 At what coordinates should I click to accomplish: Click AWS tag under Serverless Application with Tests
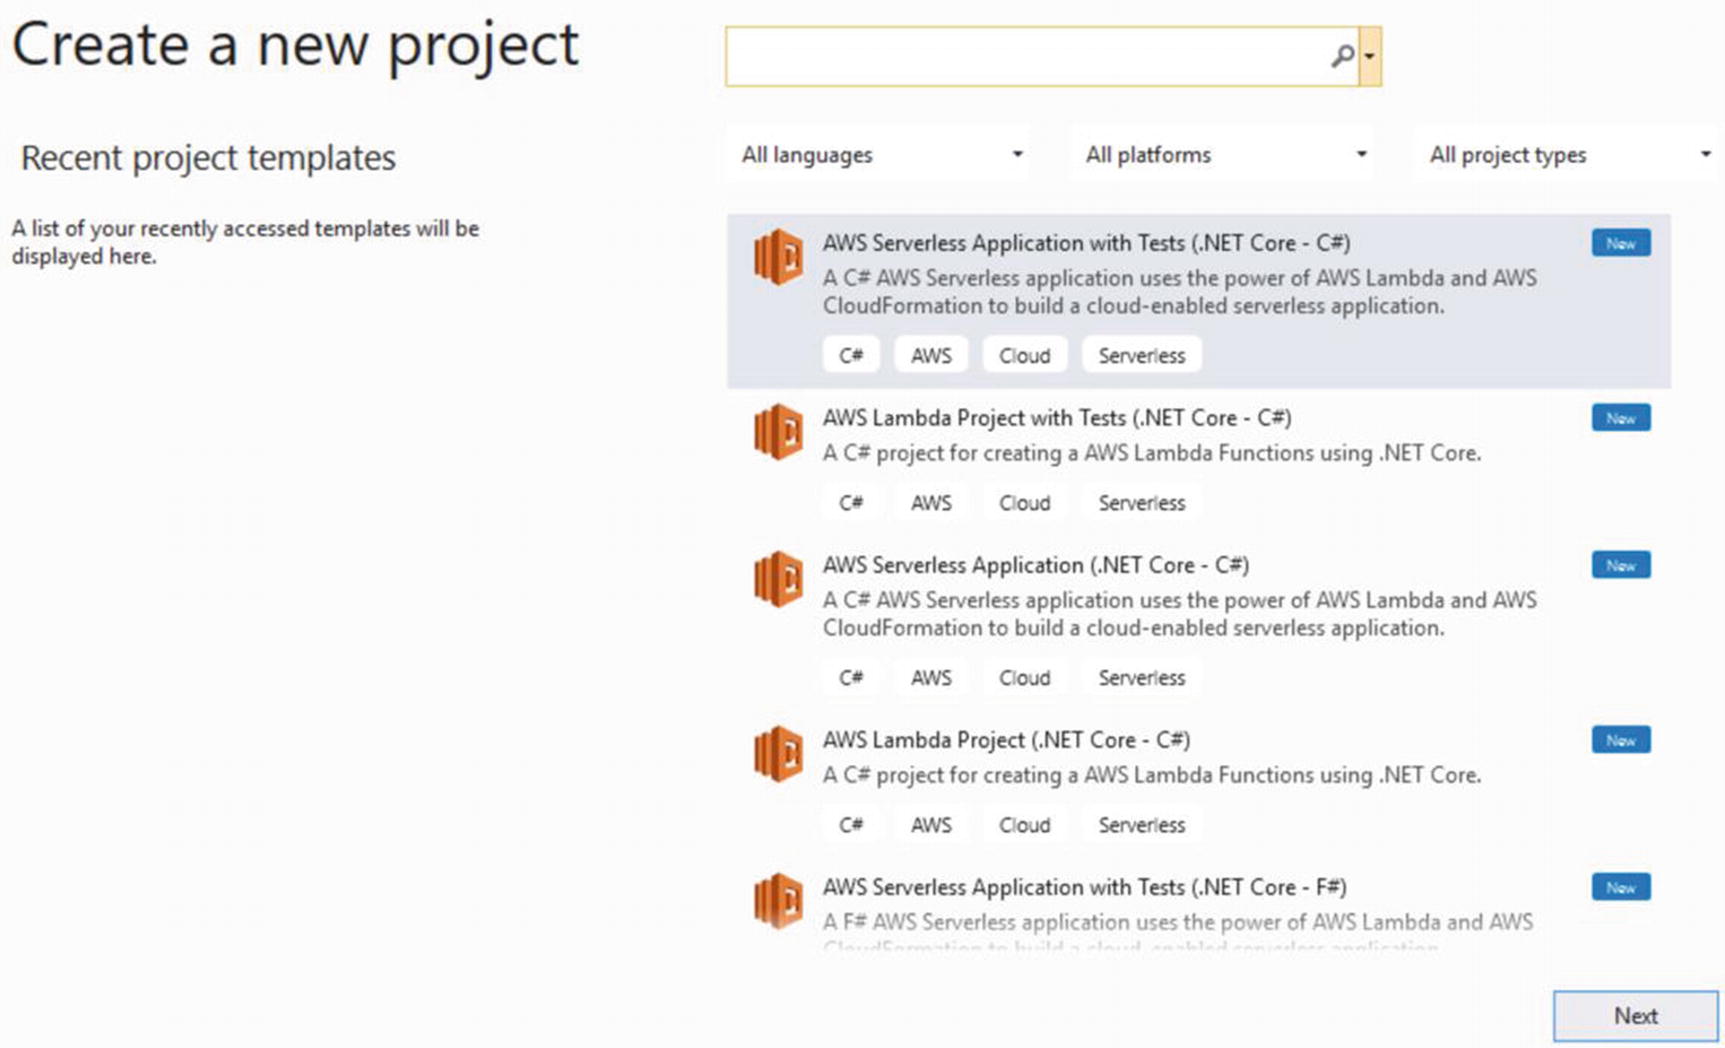[931, 355]
